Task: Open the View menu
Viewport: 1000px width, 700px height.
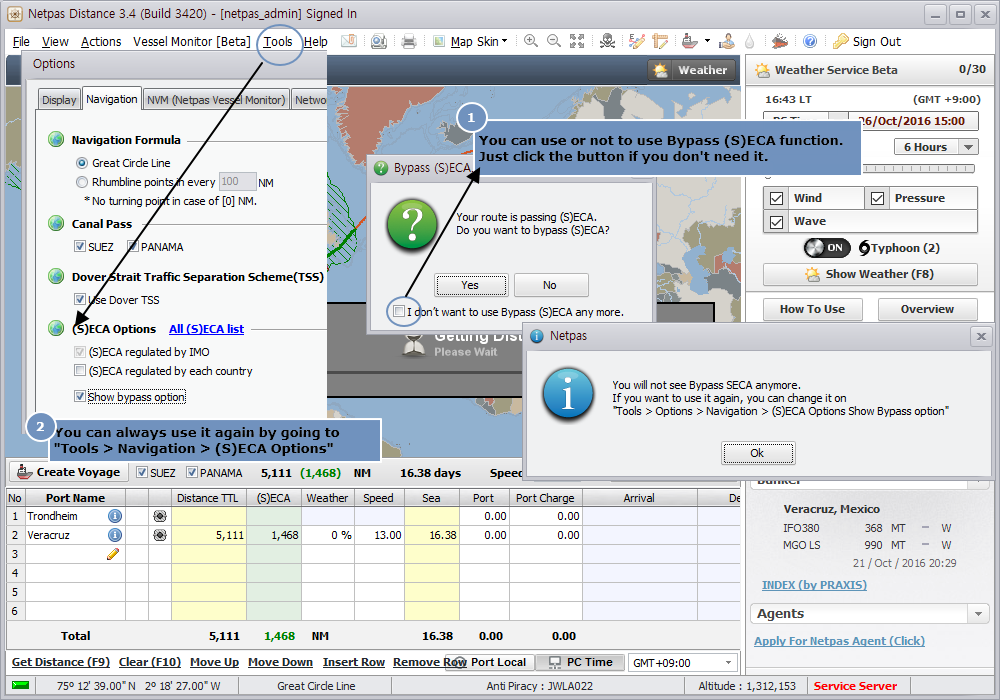Action: pyautogui.click(x=55, y=41)
